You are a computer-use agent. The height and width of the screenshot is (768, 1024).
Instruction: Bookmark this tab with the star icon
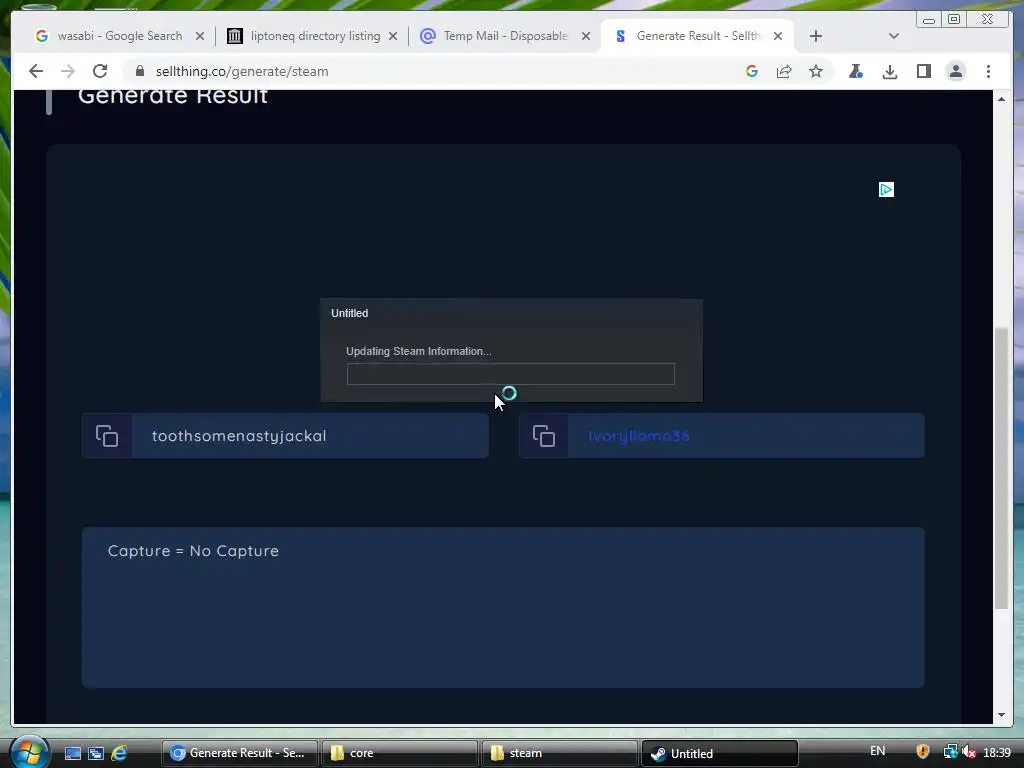click(x=816, y=71)
